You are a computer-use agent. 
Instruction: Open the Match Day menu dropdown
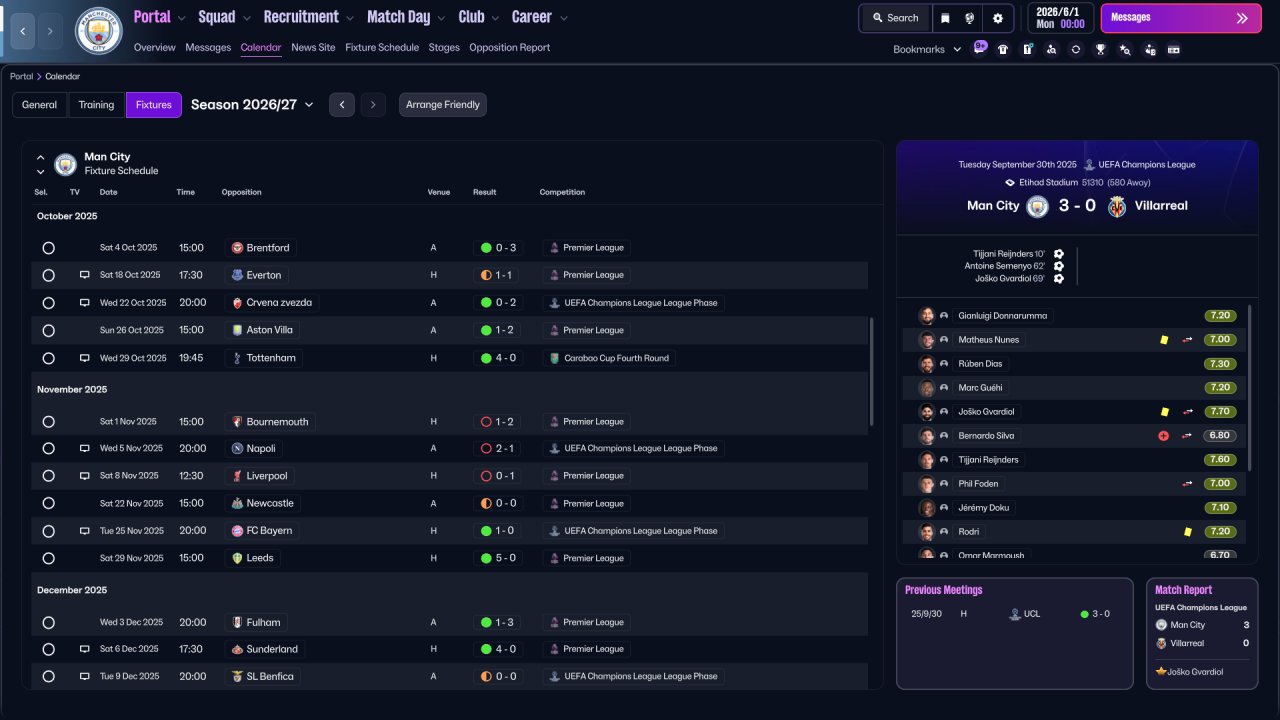(407, 17)
